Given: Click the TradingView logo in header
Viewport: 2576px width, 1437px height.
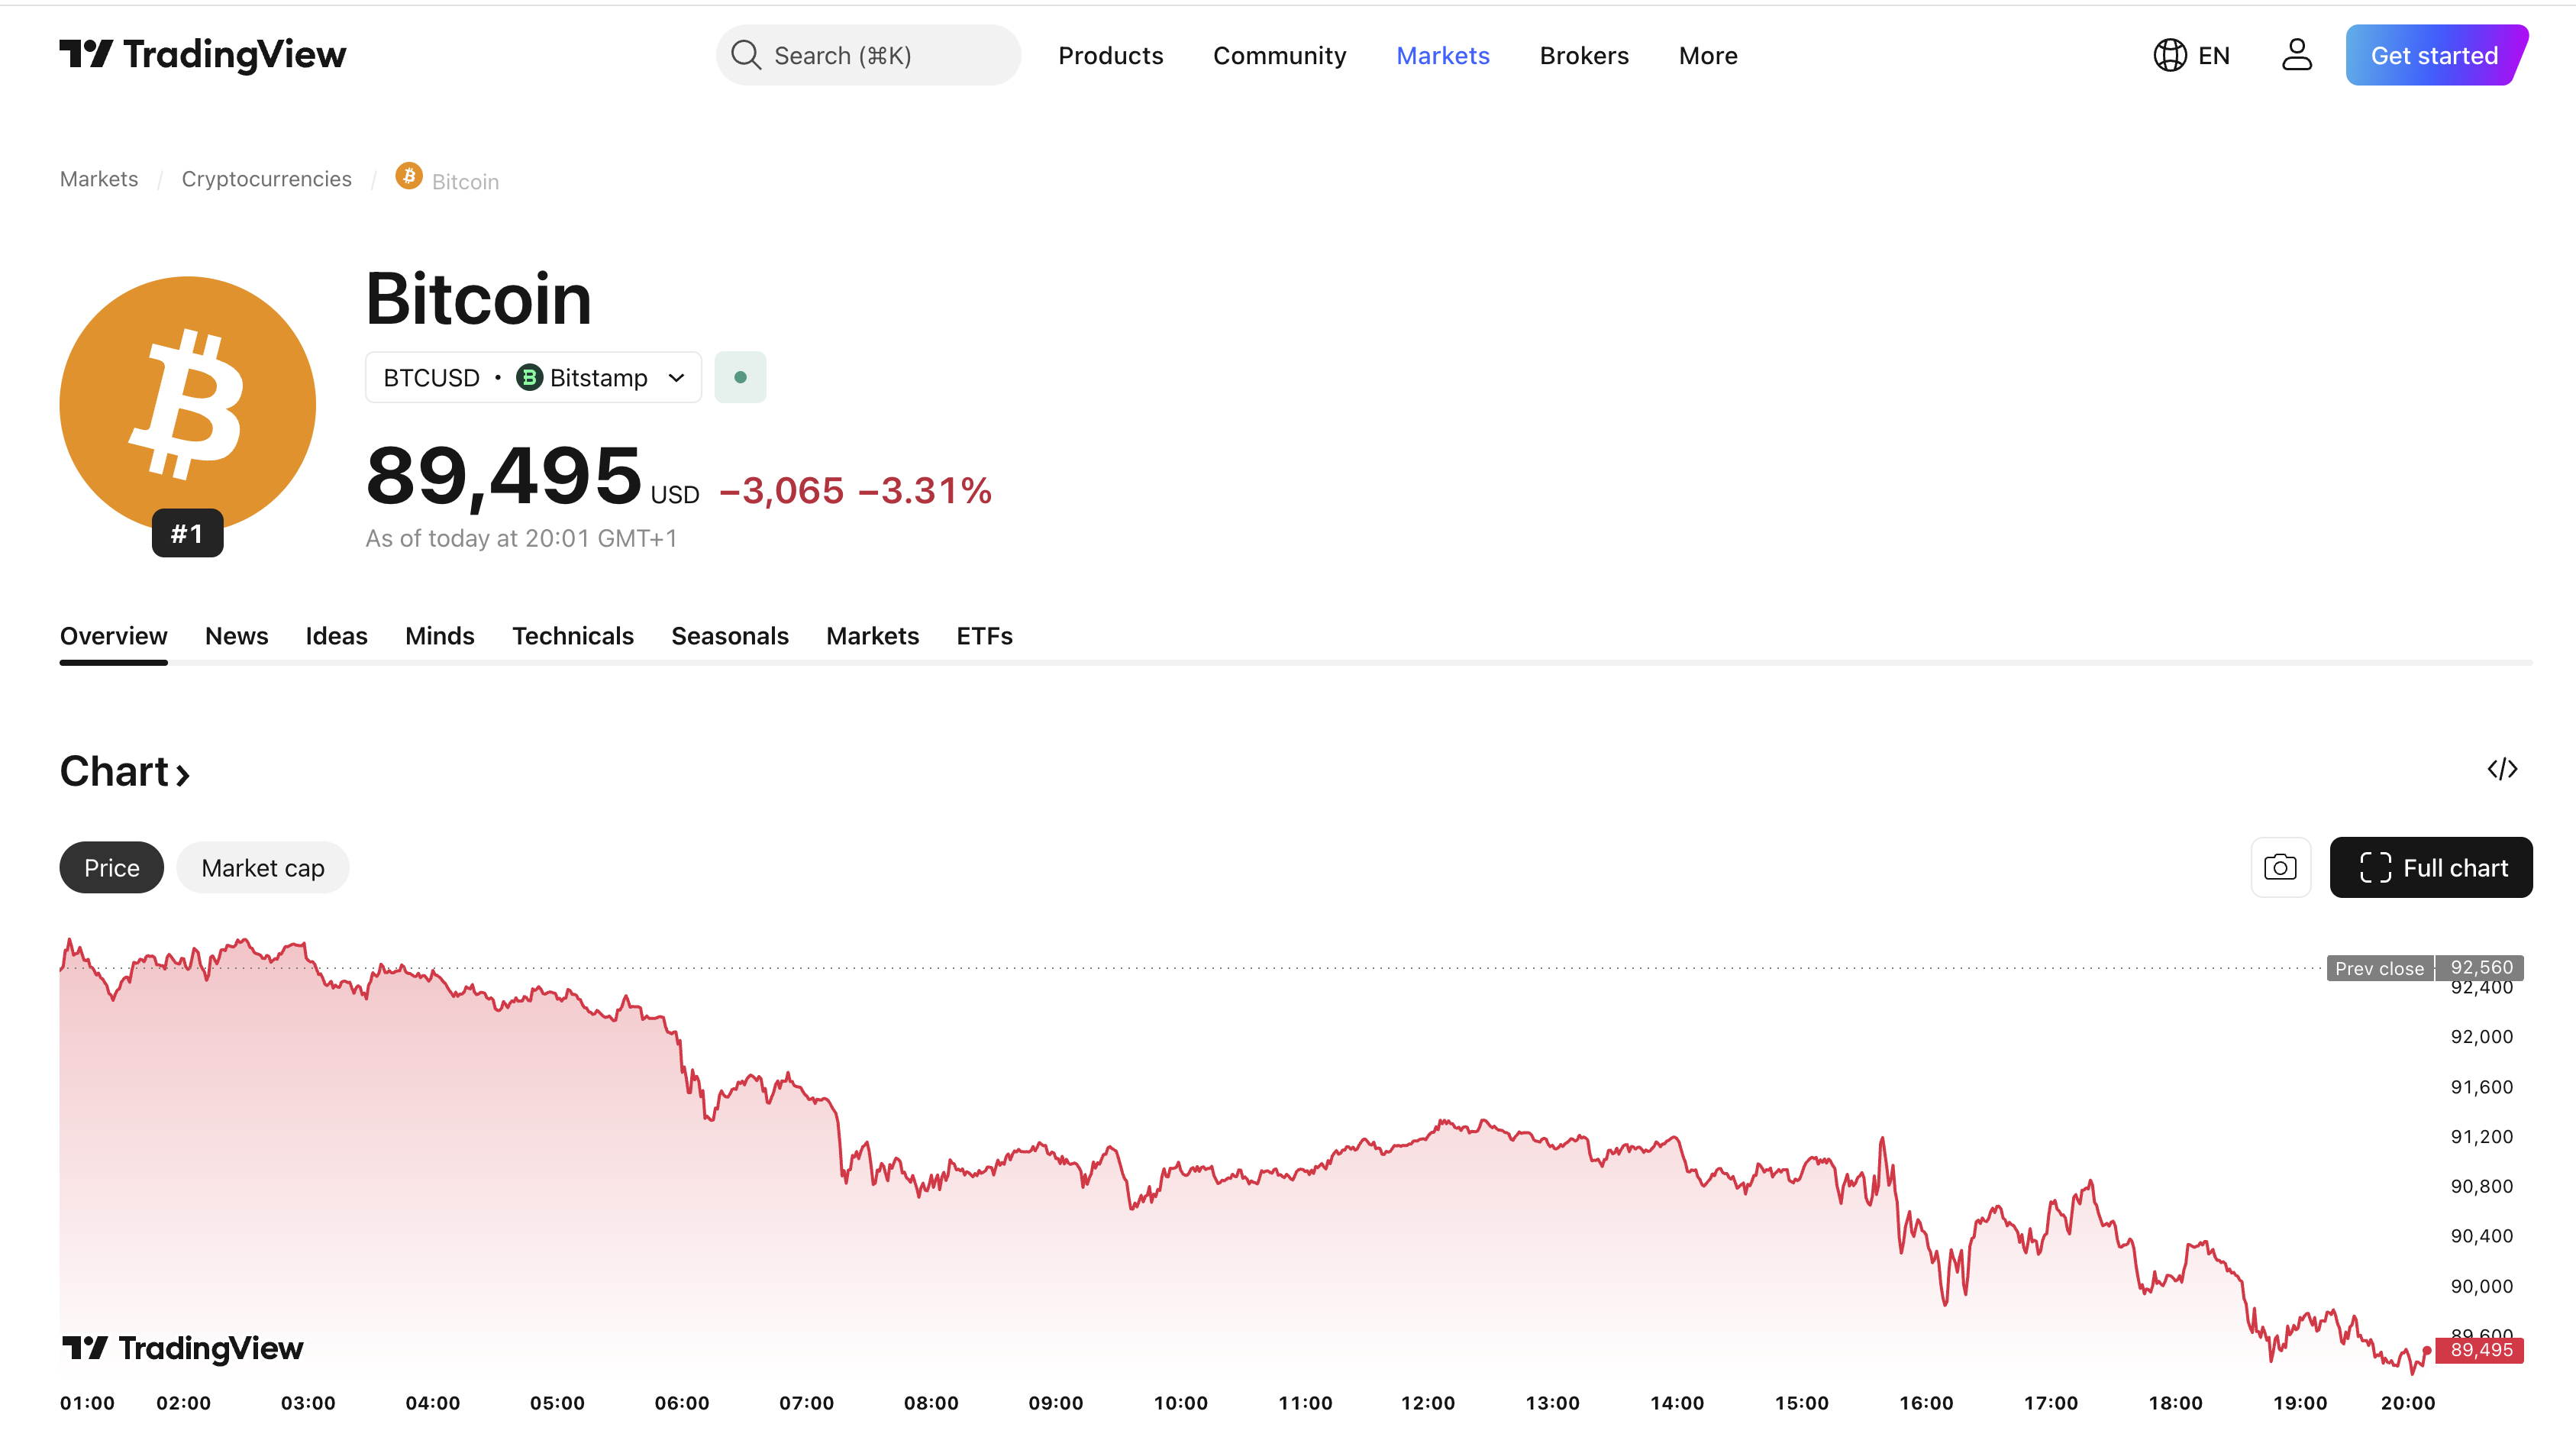Looking at the screenshot, I should click(x=202, y=55).
